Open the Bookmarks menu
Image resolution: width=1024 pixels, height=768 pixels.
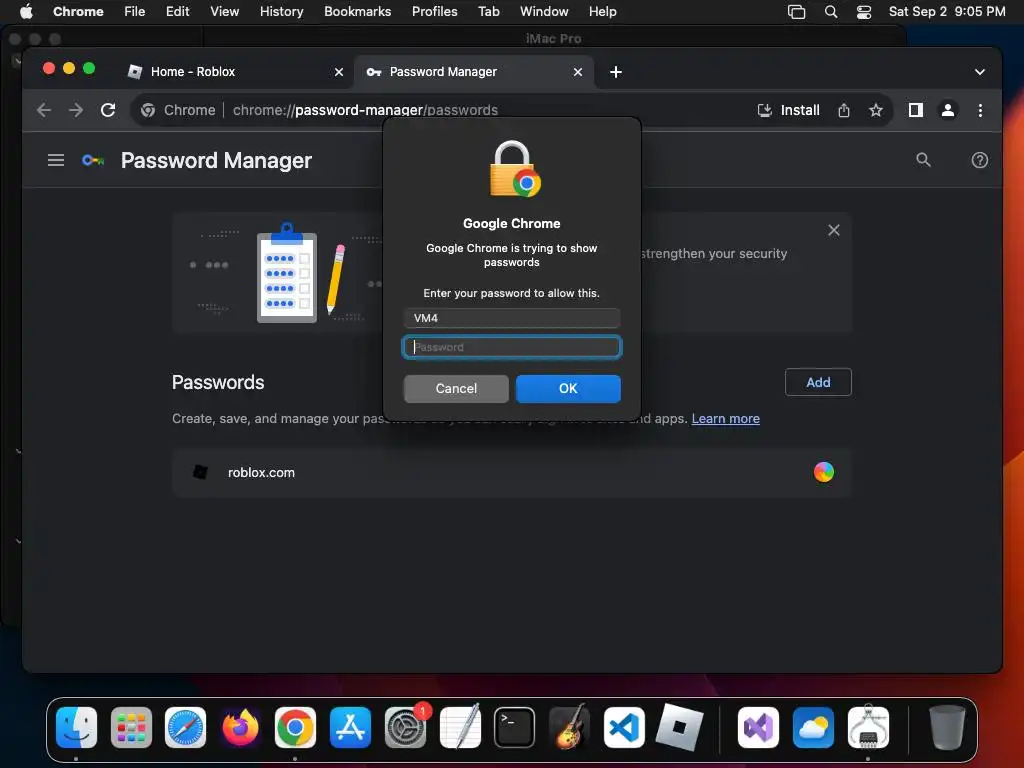pyautogui.click(x=357, y=12)
